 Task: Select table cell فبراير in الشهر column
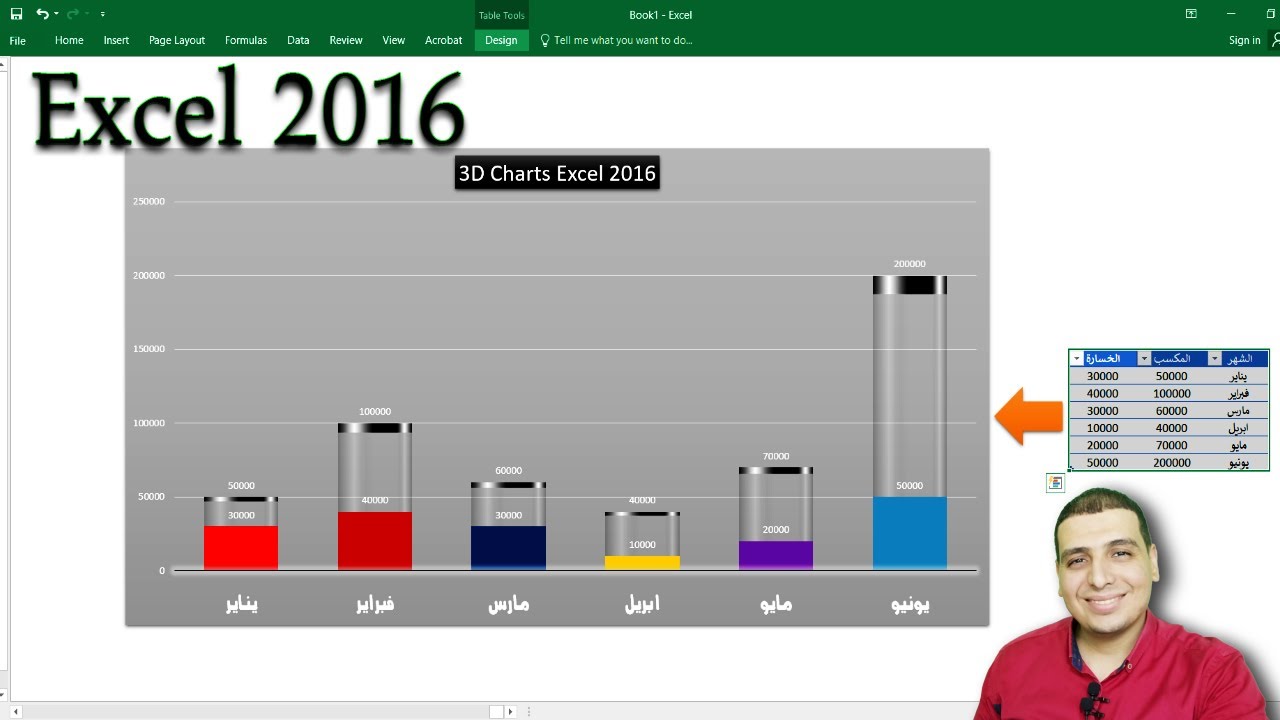click(1239, 394)
